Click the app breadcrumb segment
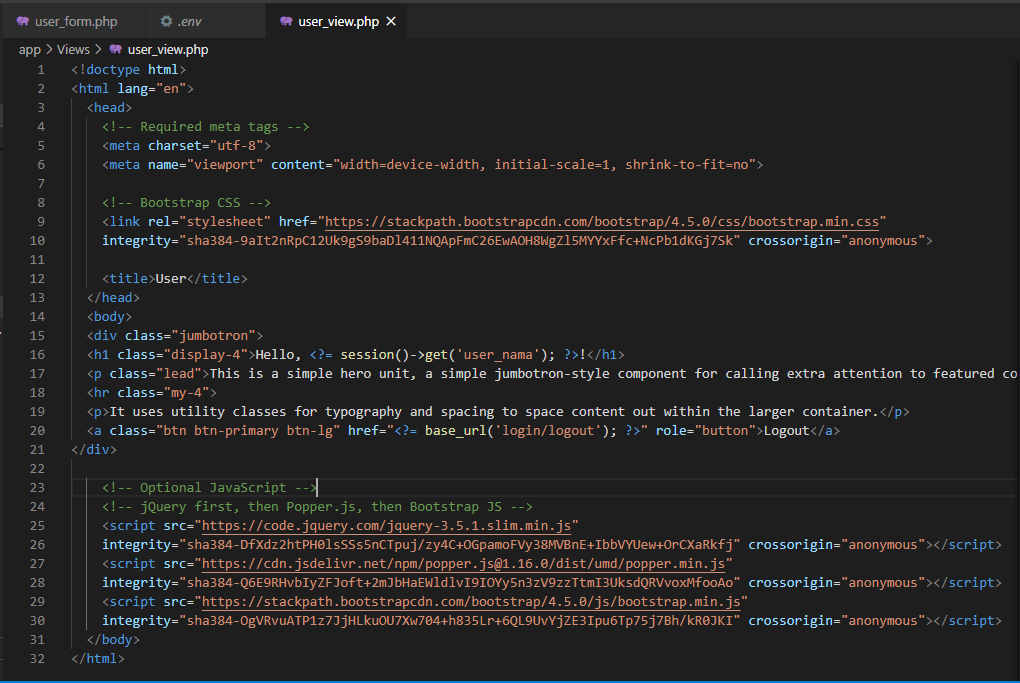1020x683 pixels. pos(29,49)
